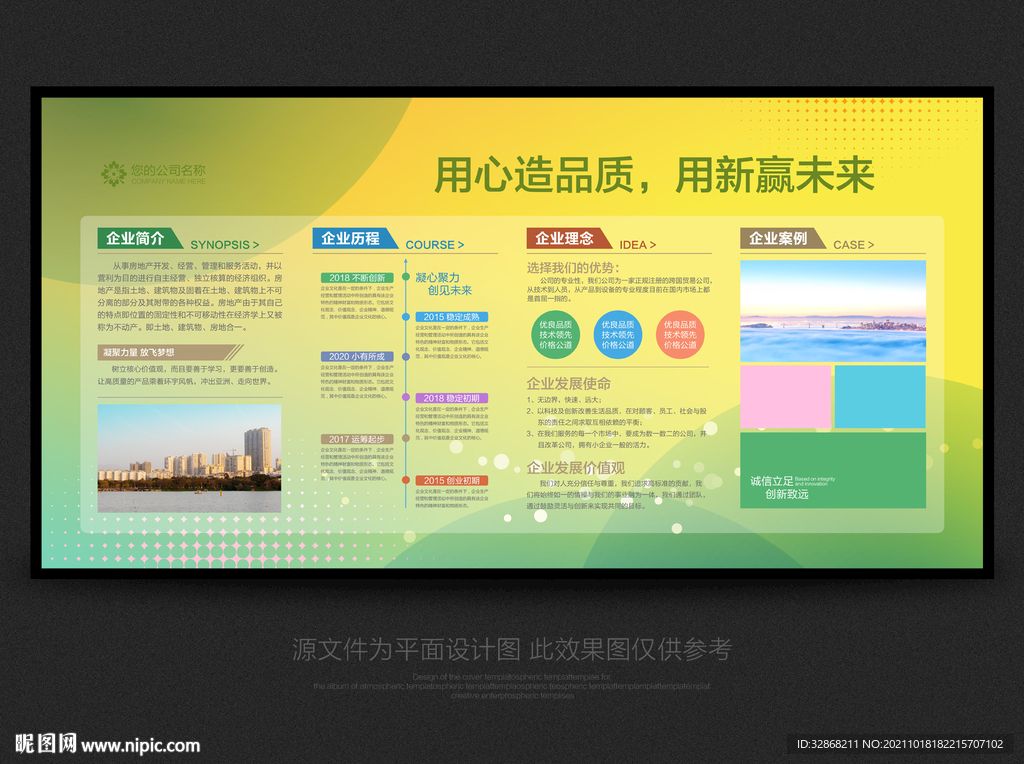Click the green 优良品质 circle
The image size is (1024, 764).
click(x=555, y=334)
